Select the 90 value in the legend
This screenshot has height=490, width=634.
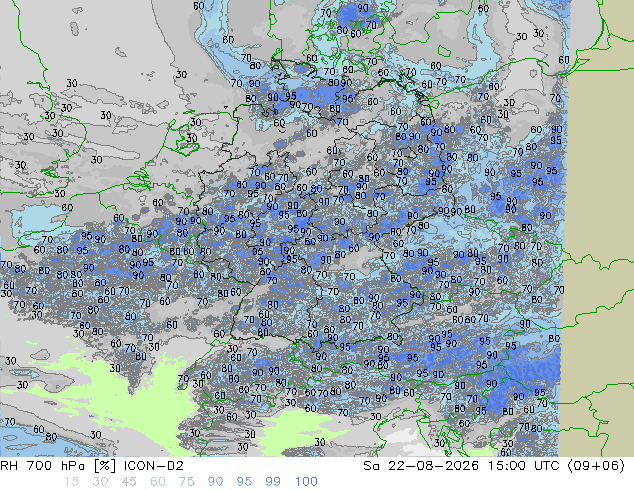click(x=215, y=482)
